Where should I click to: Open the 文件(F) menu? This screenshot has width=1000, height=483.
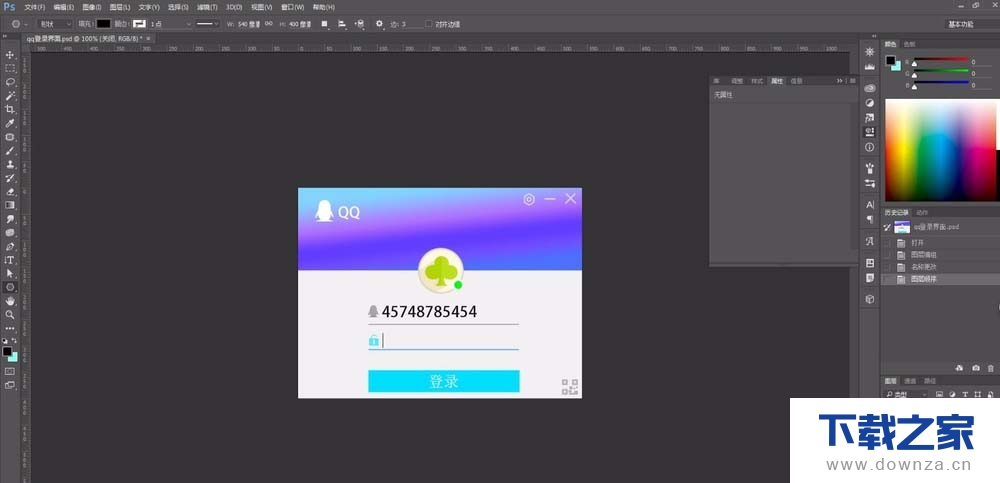pos(34,7)
